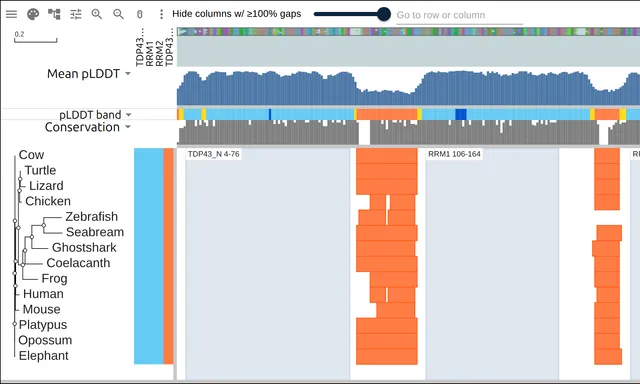
Task: Click the RRM2 rotated column header
Action: tap(160, 53)
